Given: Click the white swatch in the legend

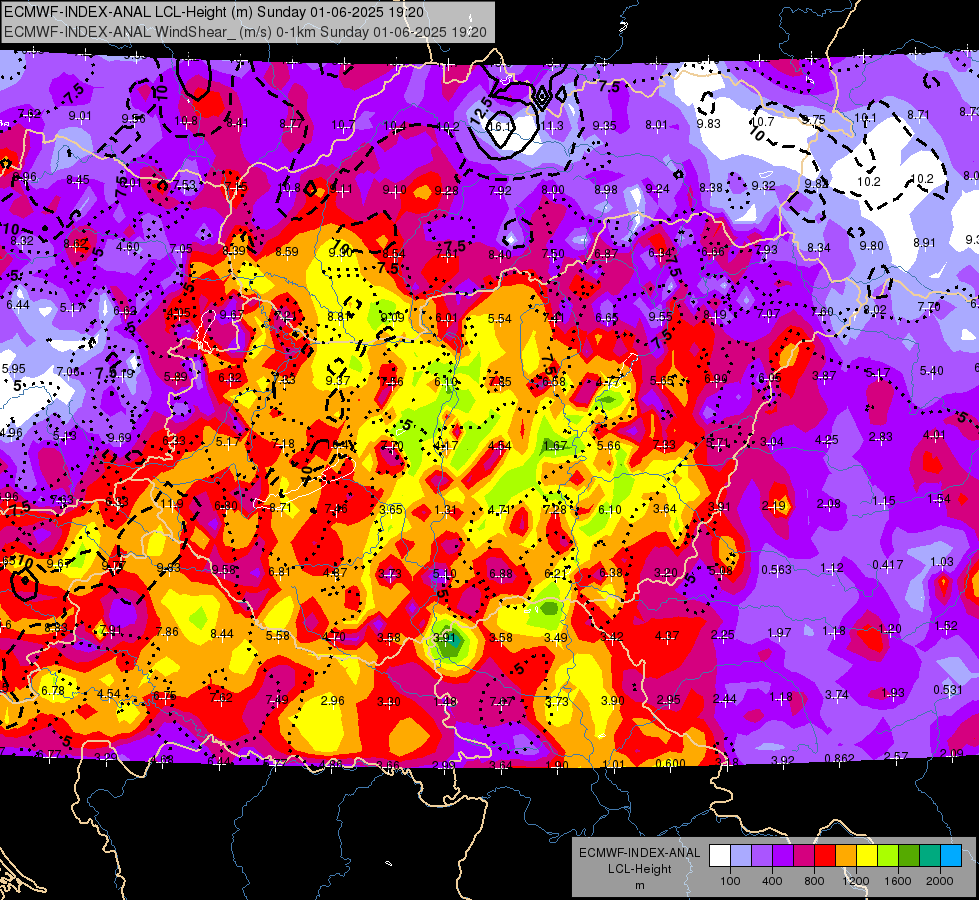Looking at the screenshot, I should point(720,856).
